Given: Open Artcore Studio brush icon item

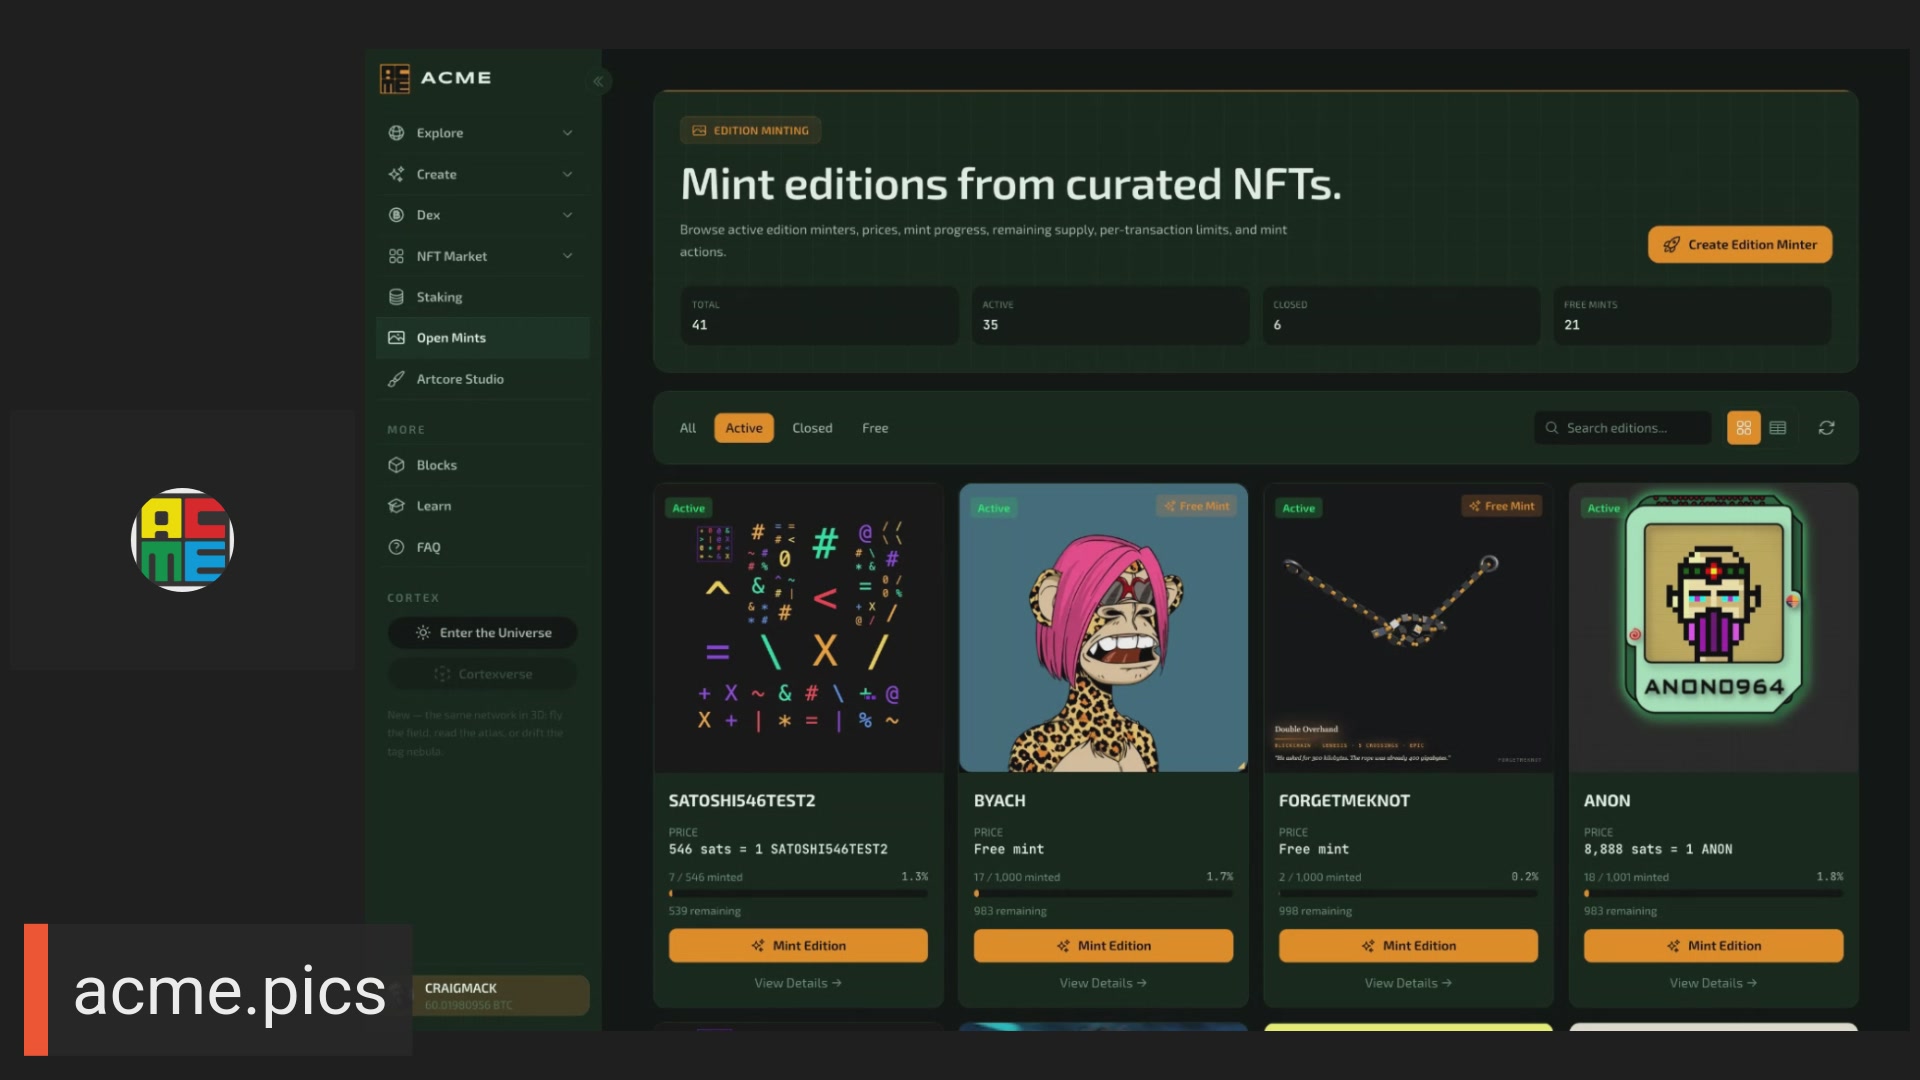Looking at the screenshot, I should [x=396, y=379].
